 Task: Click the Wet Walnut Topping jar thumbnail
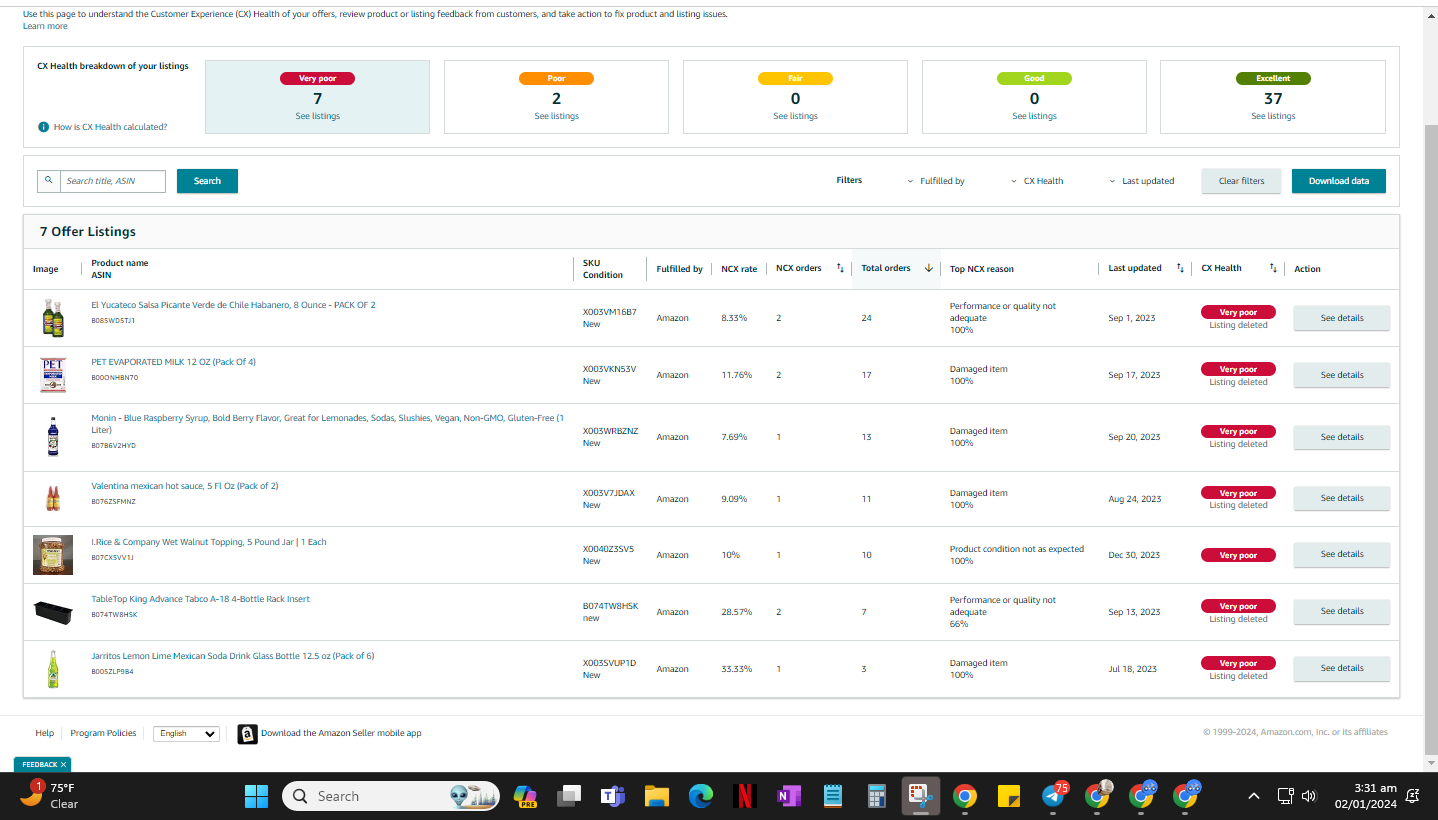(53, 555)
